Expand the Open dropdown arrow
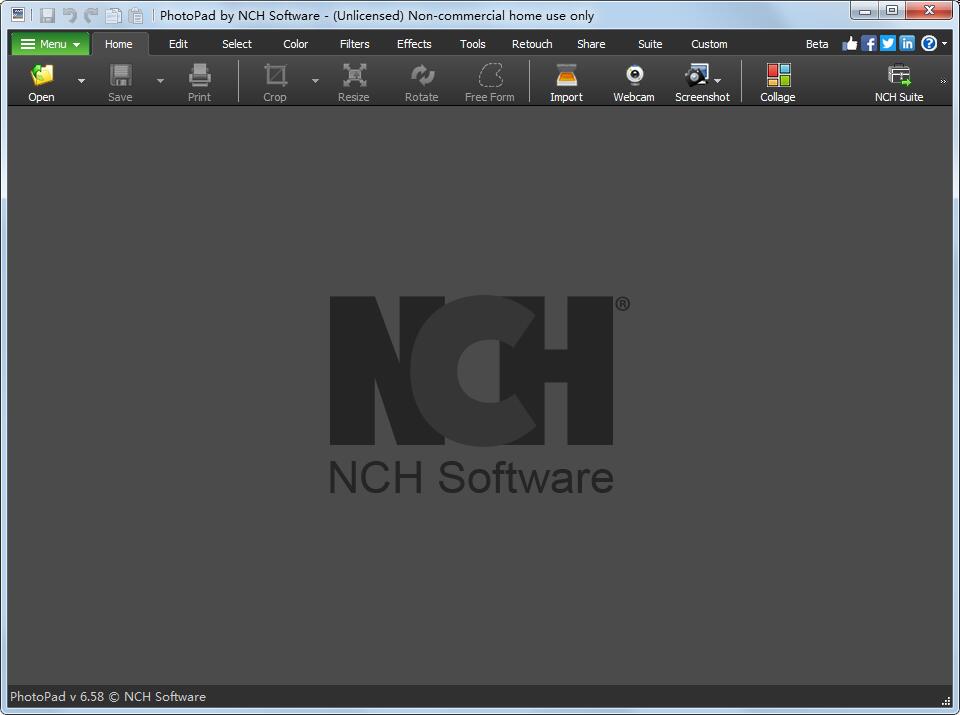Viewport: 960px width, 715px height. pos(81,81)
